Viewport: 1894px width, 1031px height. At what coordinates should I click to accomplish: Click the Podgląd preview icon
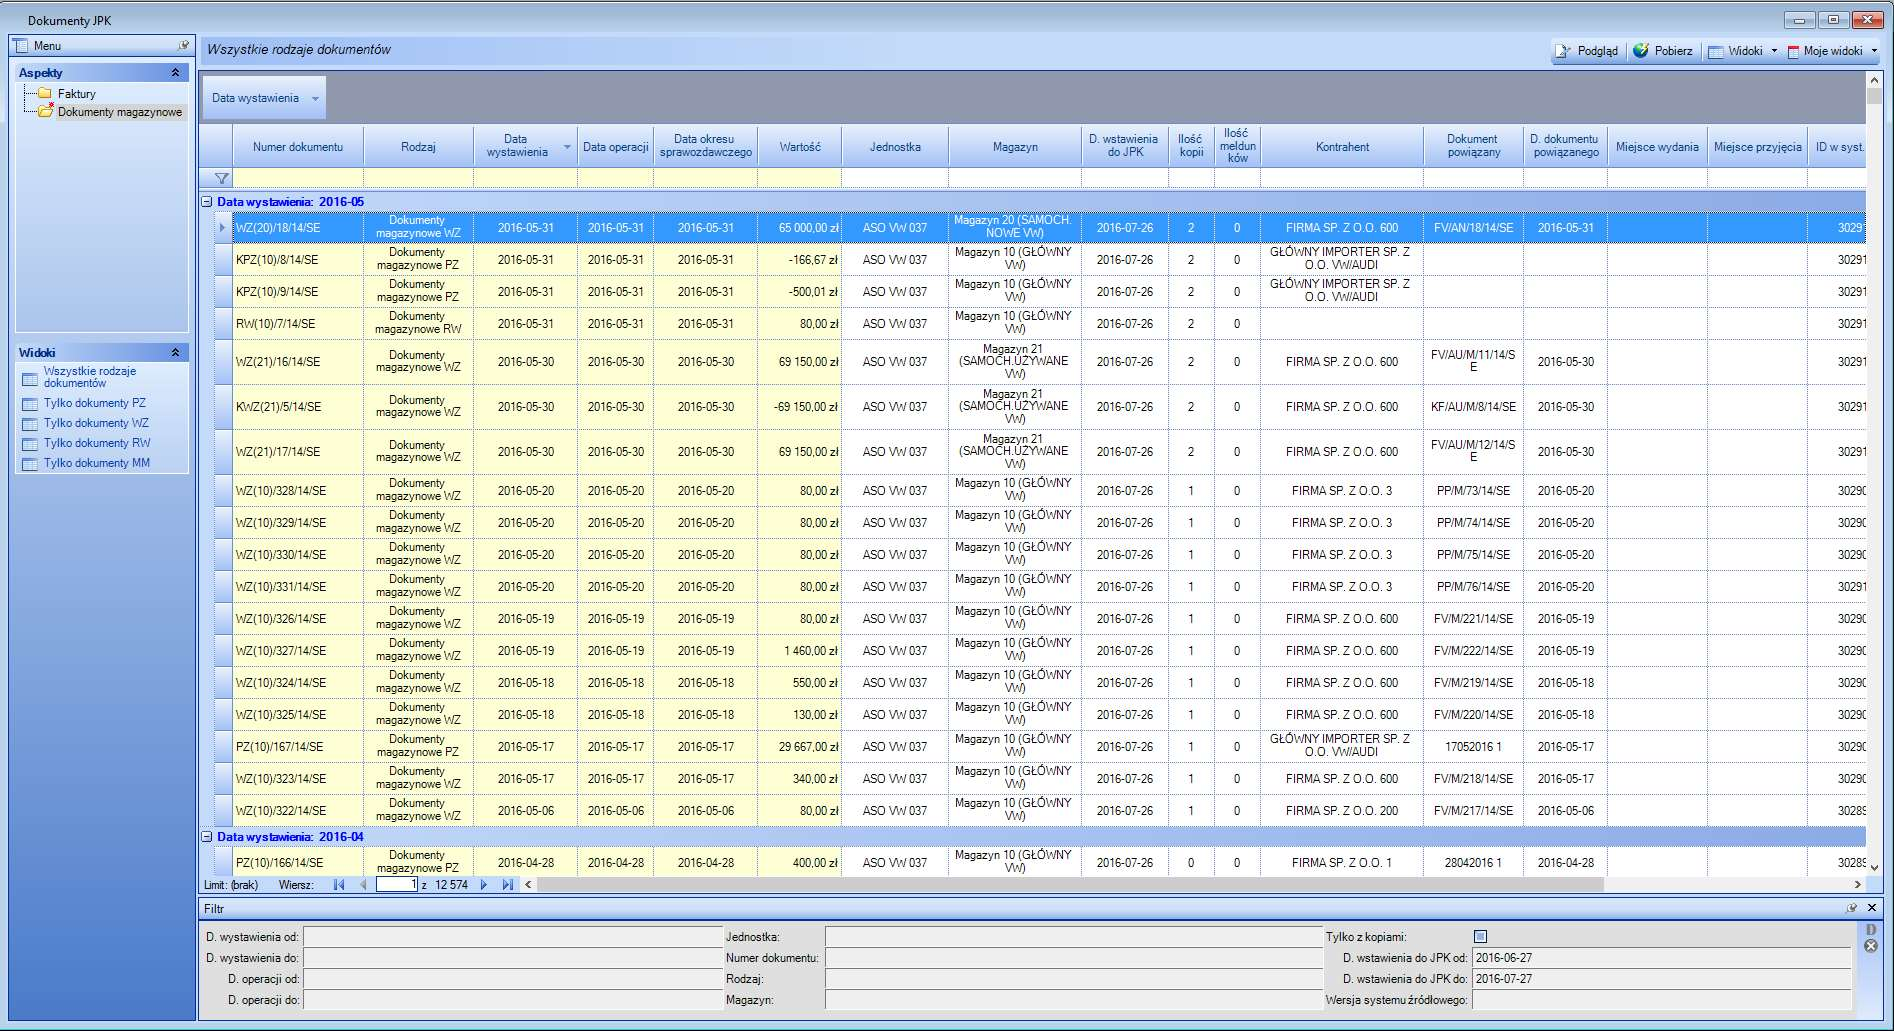click(1563, 51)
